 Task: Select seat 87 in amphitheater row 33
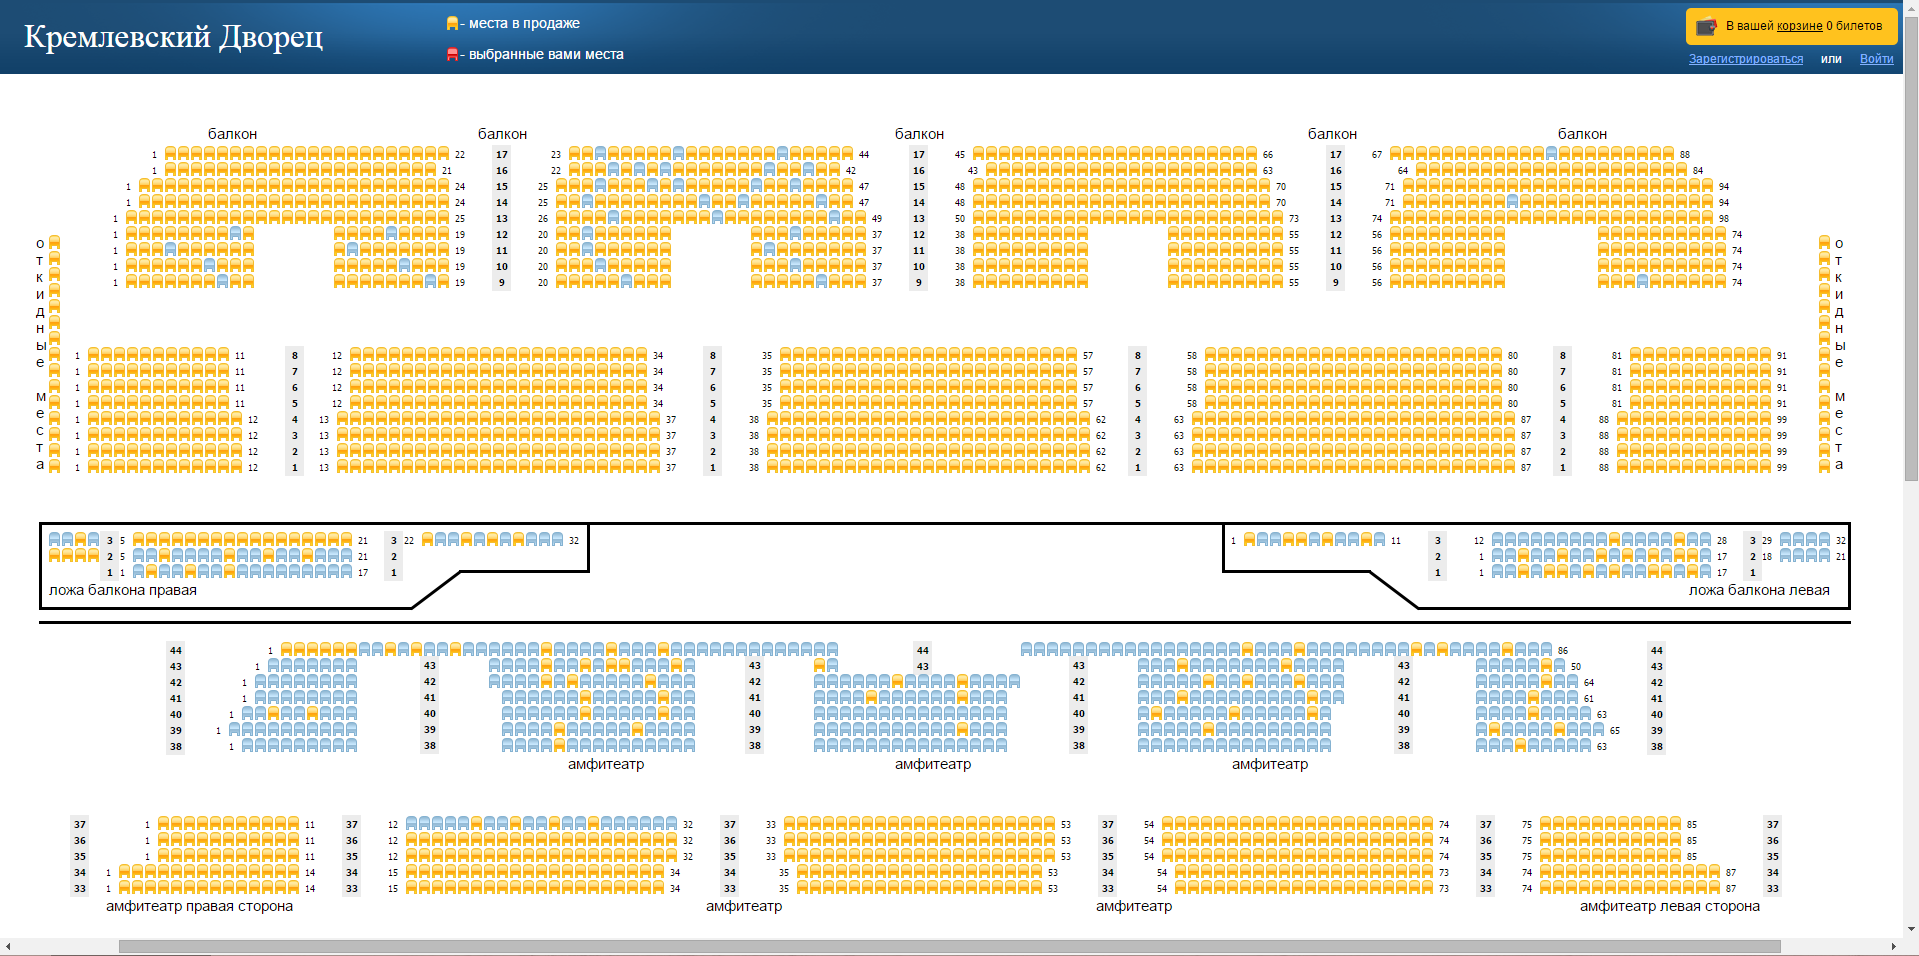[1715, 888]
